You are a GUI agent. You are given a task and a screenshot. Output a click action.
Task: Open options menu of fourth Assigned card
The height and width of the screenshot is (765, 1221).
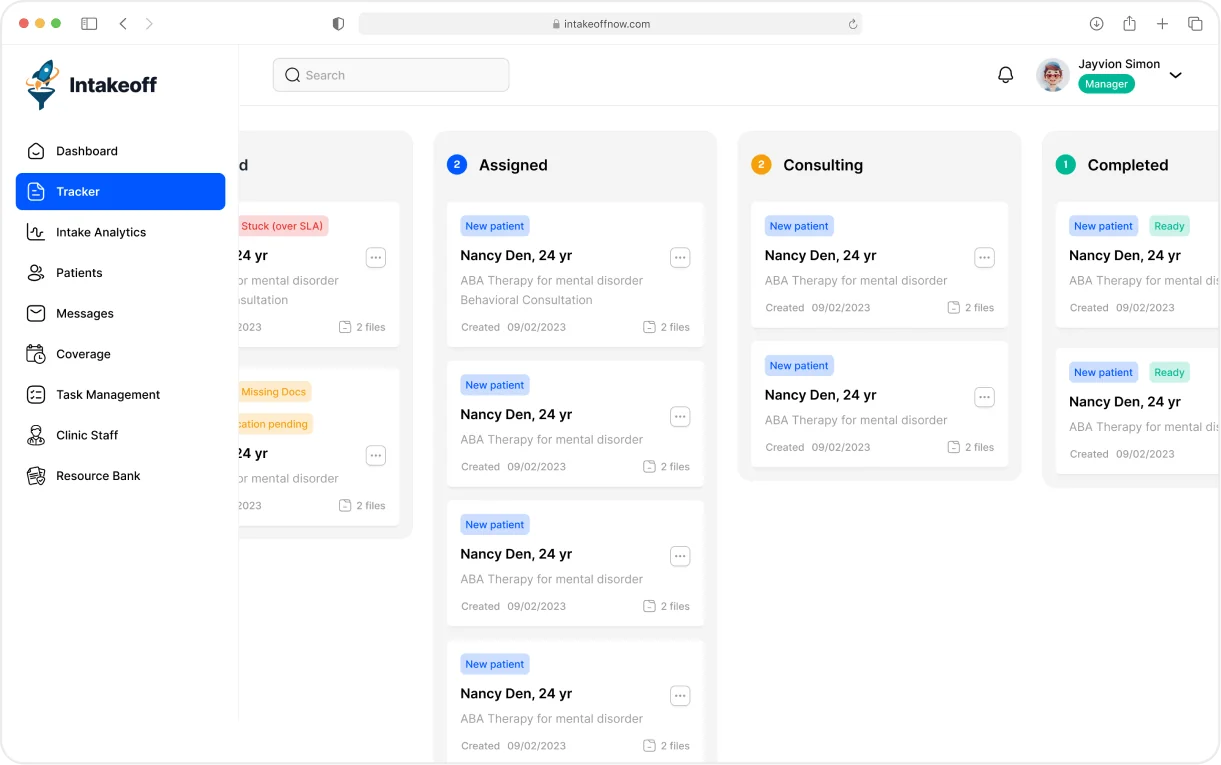(680, 696)
